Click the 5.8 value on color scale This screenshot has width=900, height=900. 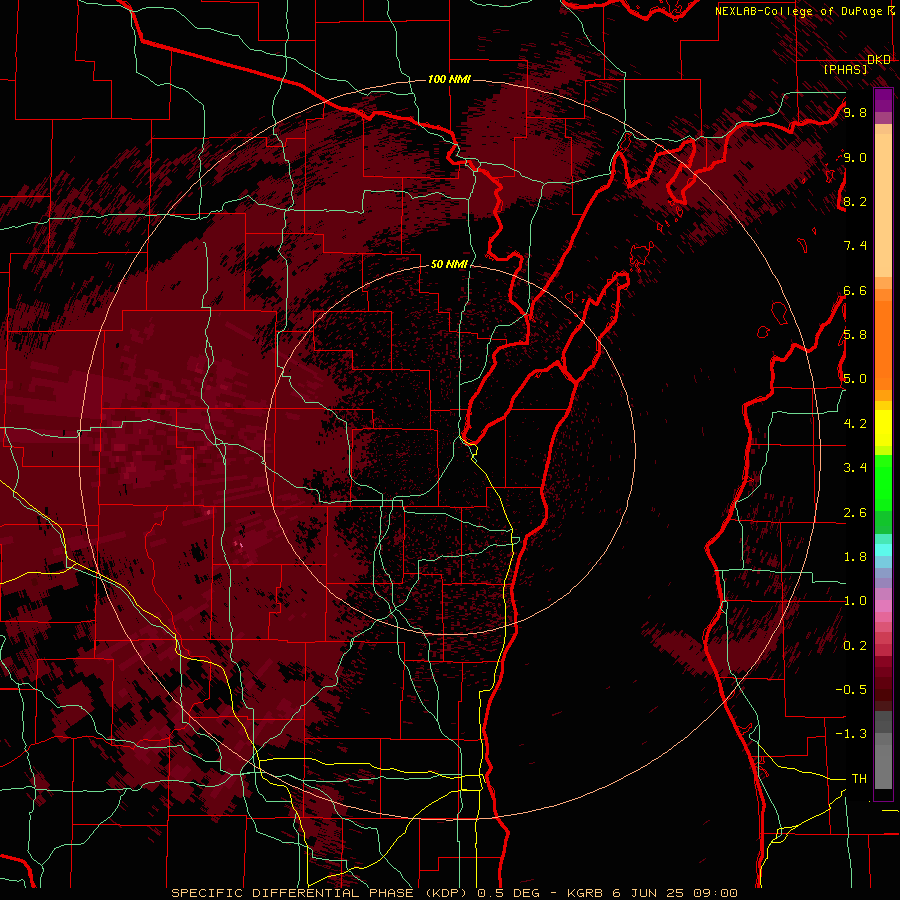[855, 335]
